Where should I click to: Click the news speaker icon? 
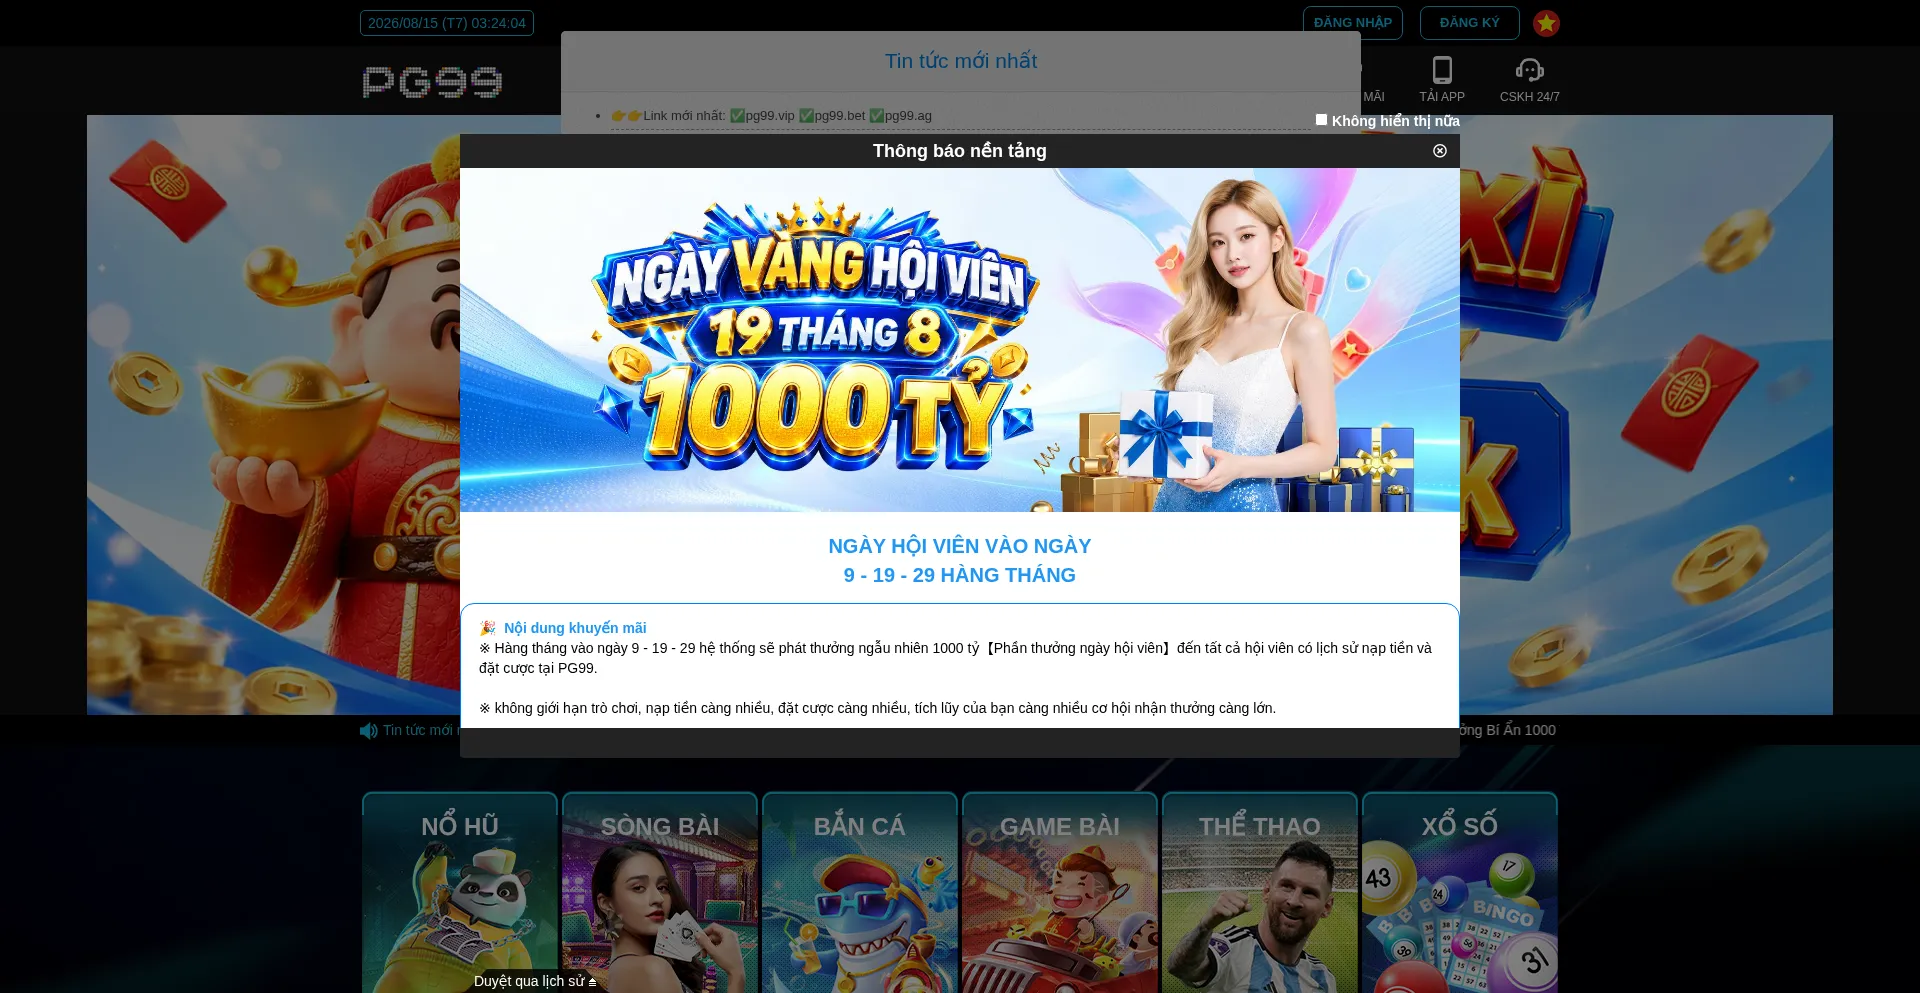[x=369, y=731]
